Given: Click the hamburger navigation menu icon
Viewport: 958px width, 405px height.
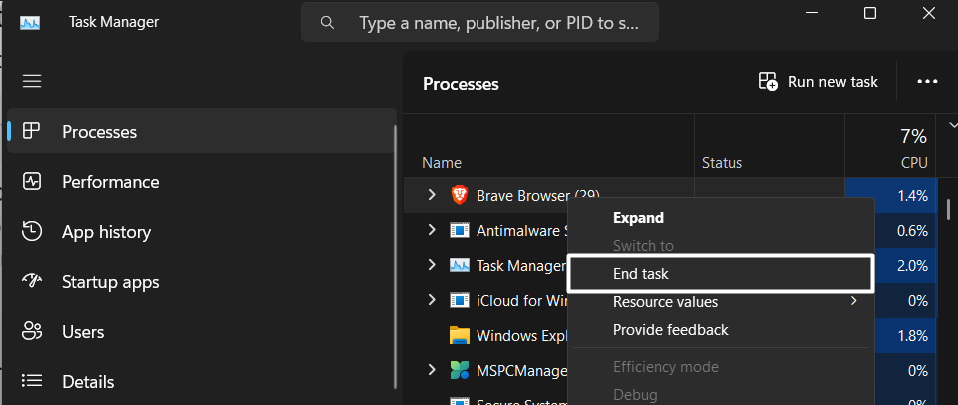Looking at the screenshot, I should click(x=32, y=81).
